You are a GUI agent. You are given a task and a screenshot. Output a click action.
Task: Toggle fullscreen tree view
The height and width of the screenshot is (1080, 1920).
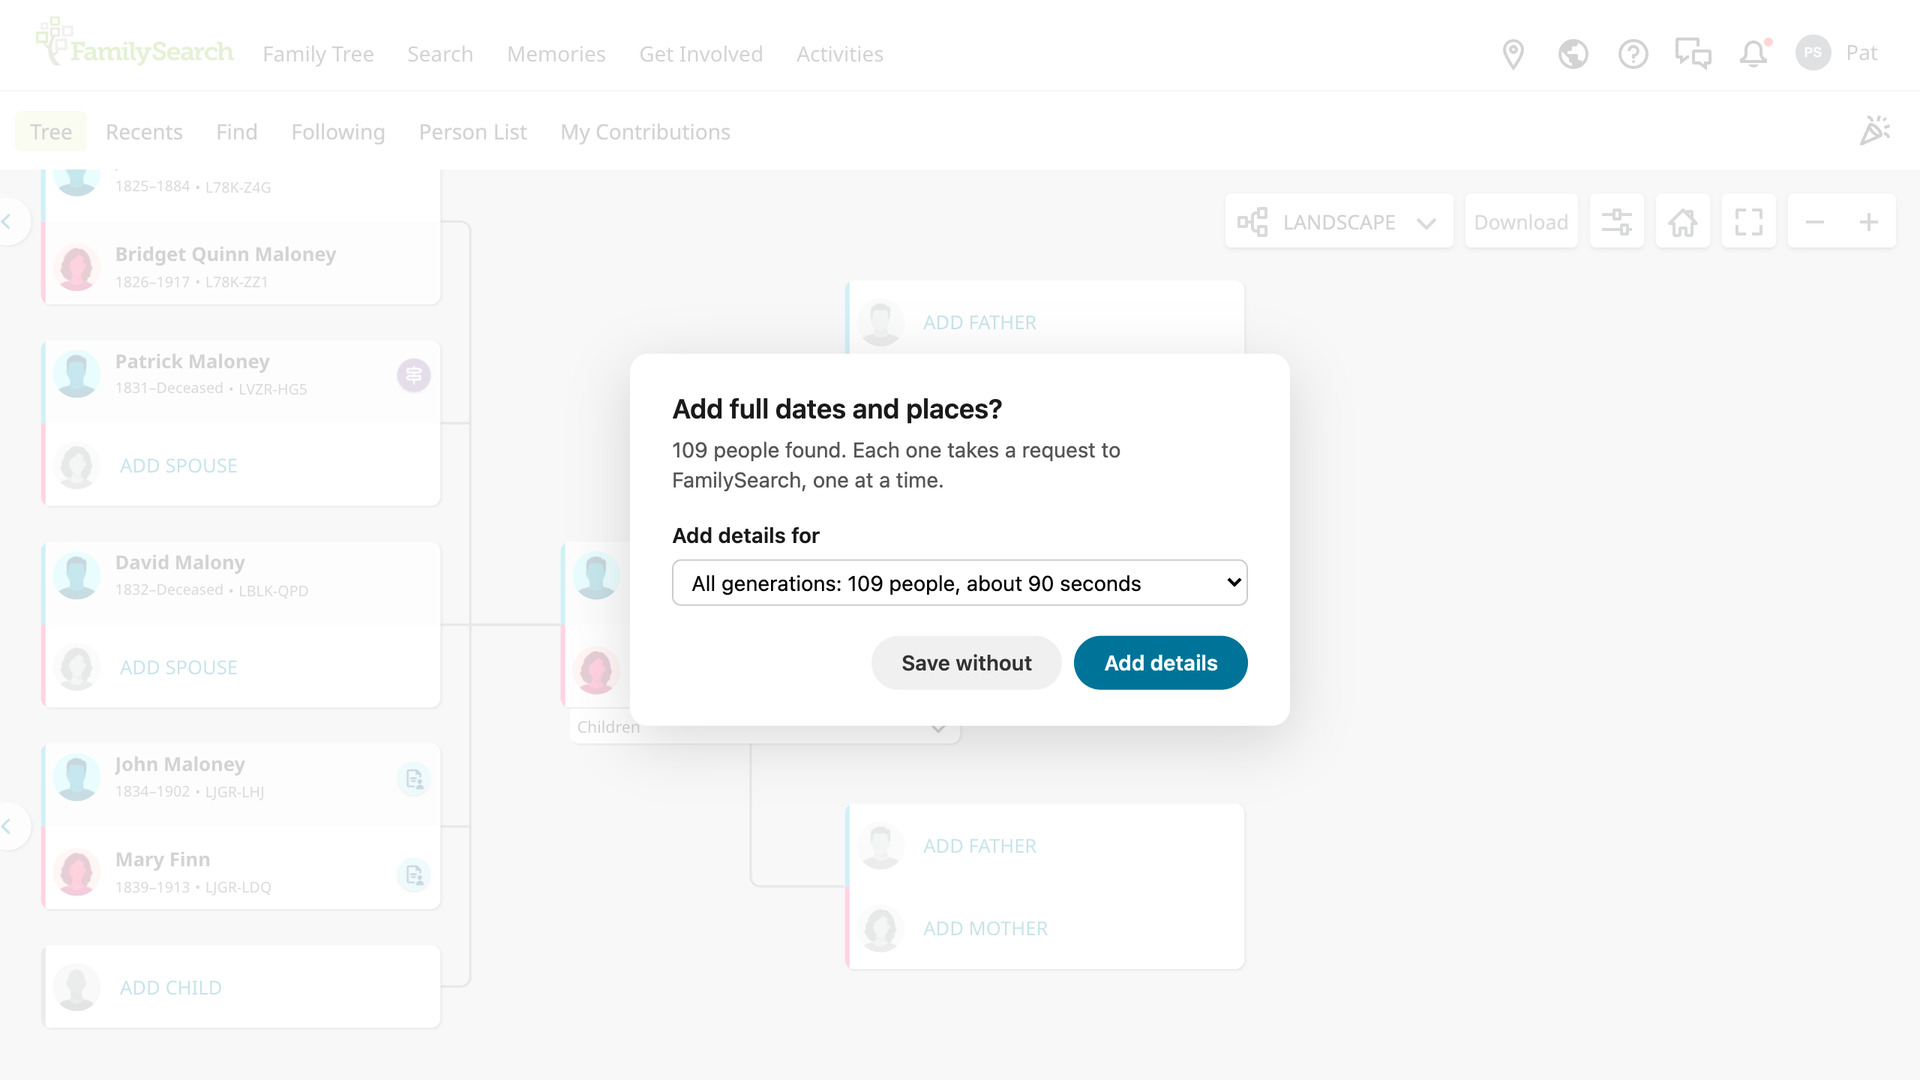pos(1748,222)
